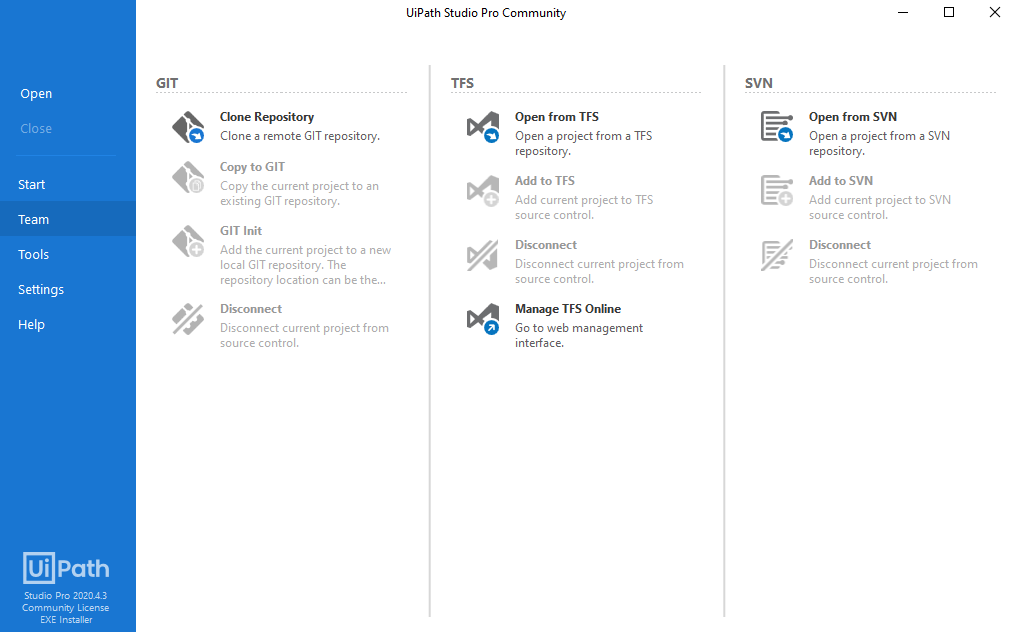1016x632 pixels.
Task: Click 'Open a project from a SVN repository.' text
Action: click(x=879, y=143)
